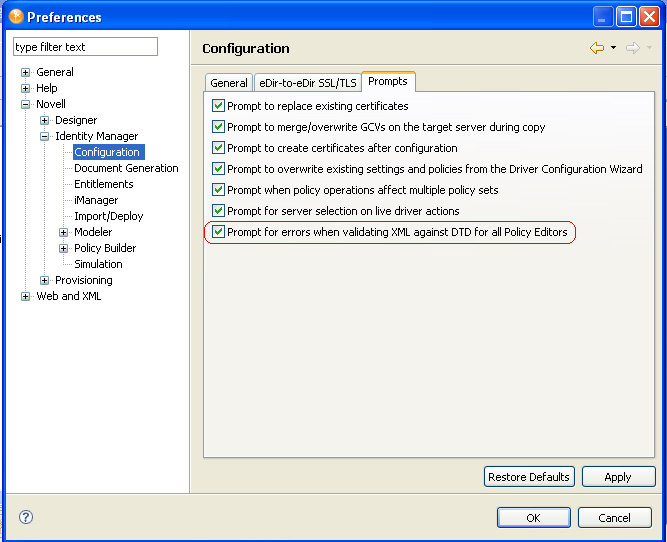The image size is (667, 542).
Task: Expand the Modeler tree node
Action: [x=63, y=232]
